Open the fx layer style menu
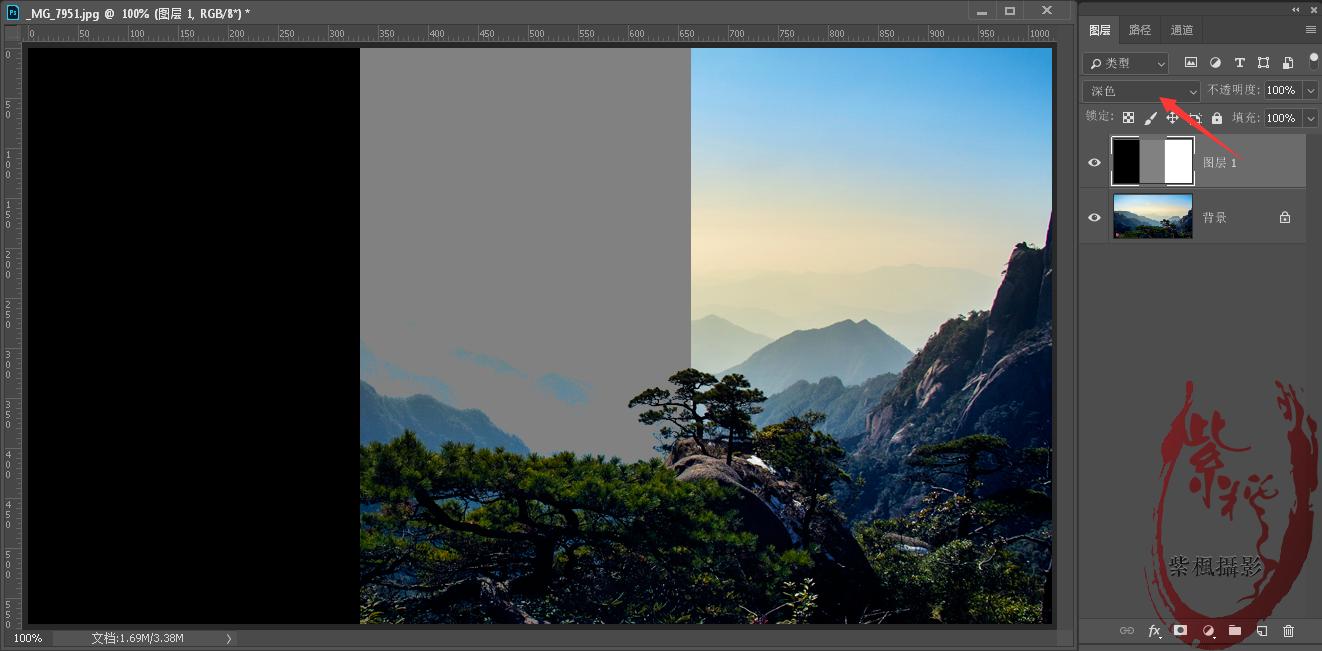This screenshot has width=1322, height=651. click(x=1154, y=631)
